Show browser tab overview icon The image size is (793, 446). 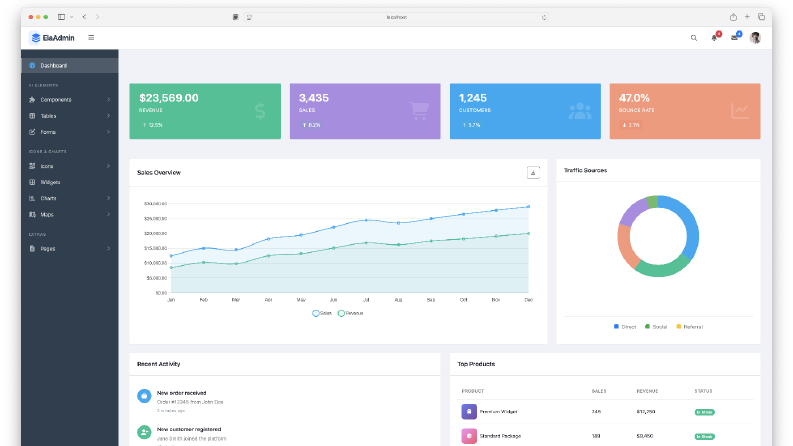[x=761, y=17]
